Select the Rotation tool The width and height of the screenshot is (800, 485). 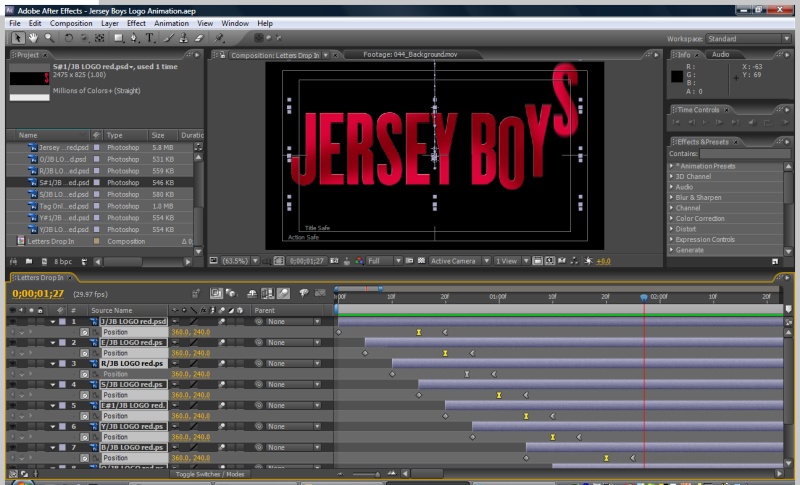pyautogui.click(x=67, y=38)
